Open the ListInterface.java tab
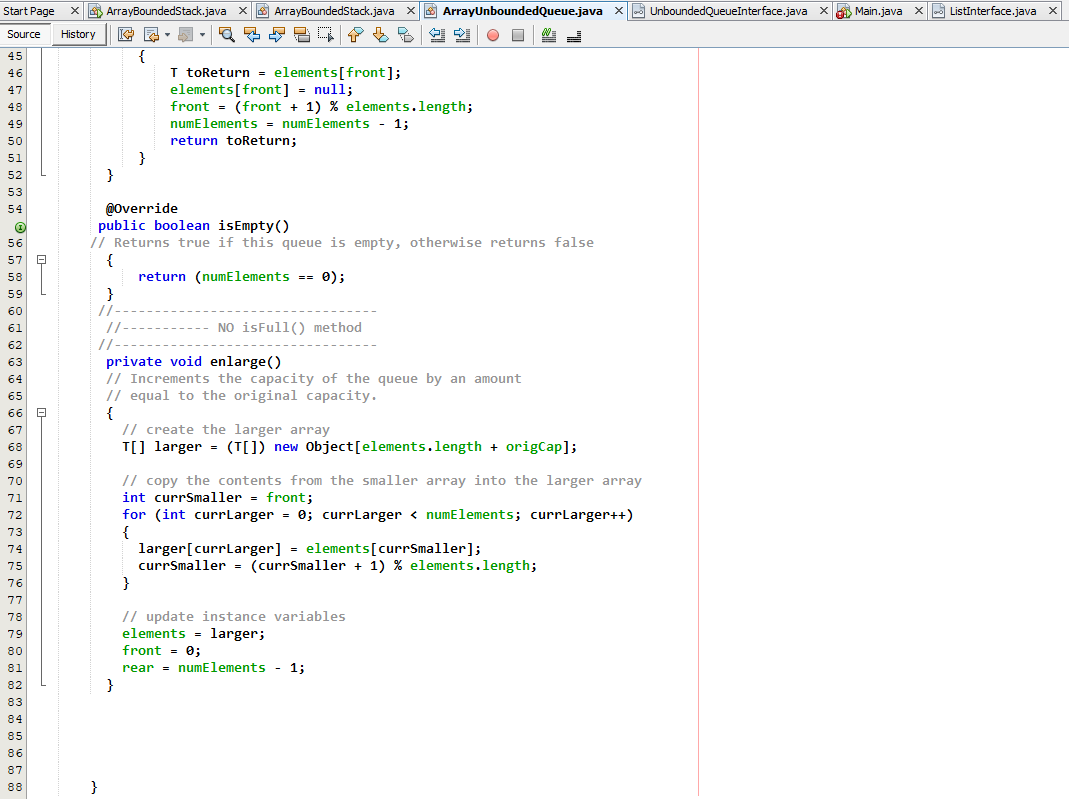 (993, 11)
